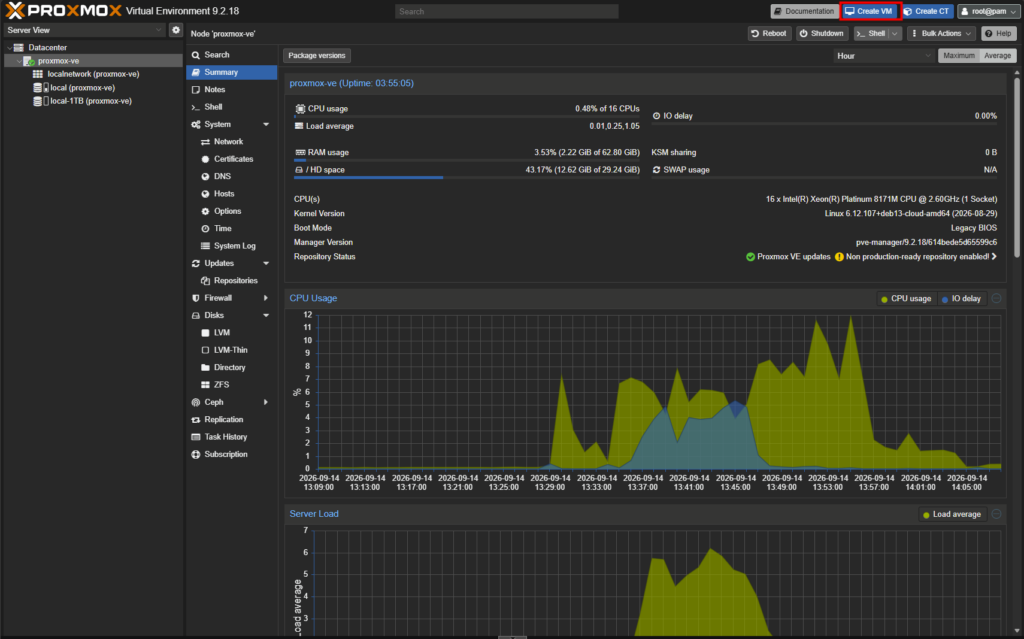Click the ZFS grid icon
Viewport: 1024px width, 639px height.
click(x=206, y=385)
